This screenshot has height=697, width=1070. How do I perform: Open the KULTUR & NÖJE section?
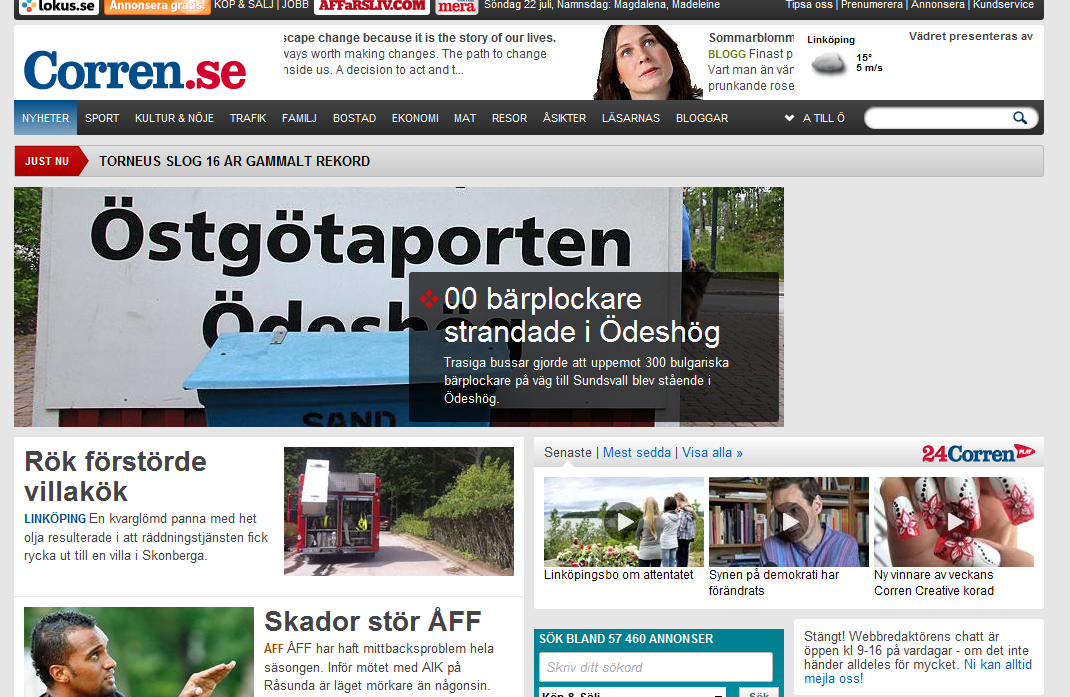click(174, 118)
